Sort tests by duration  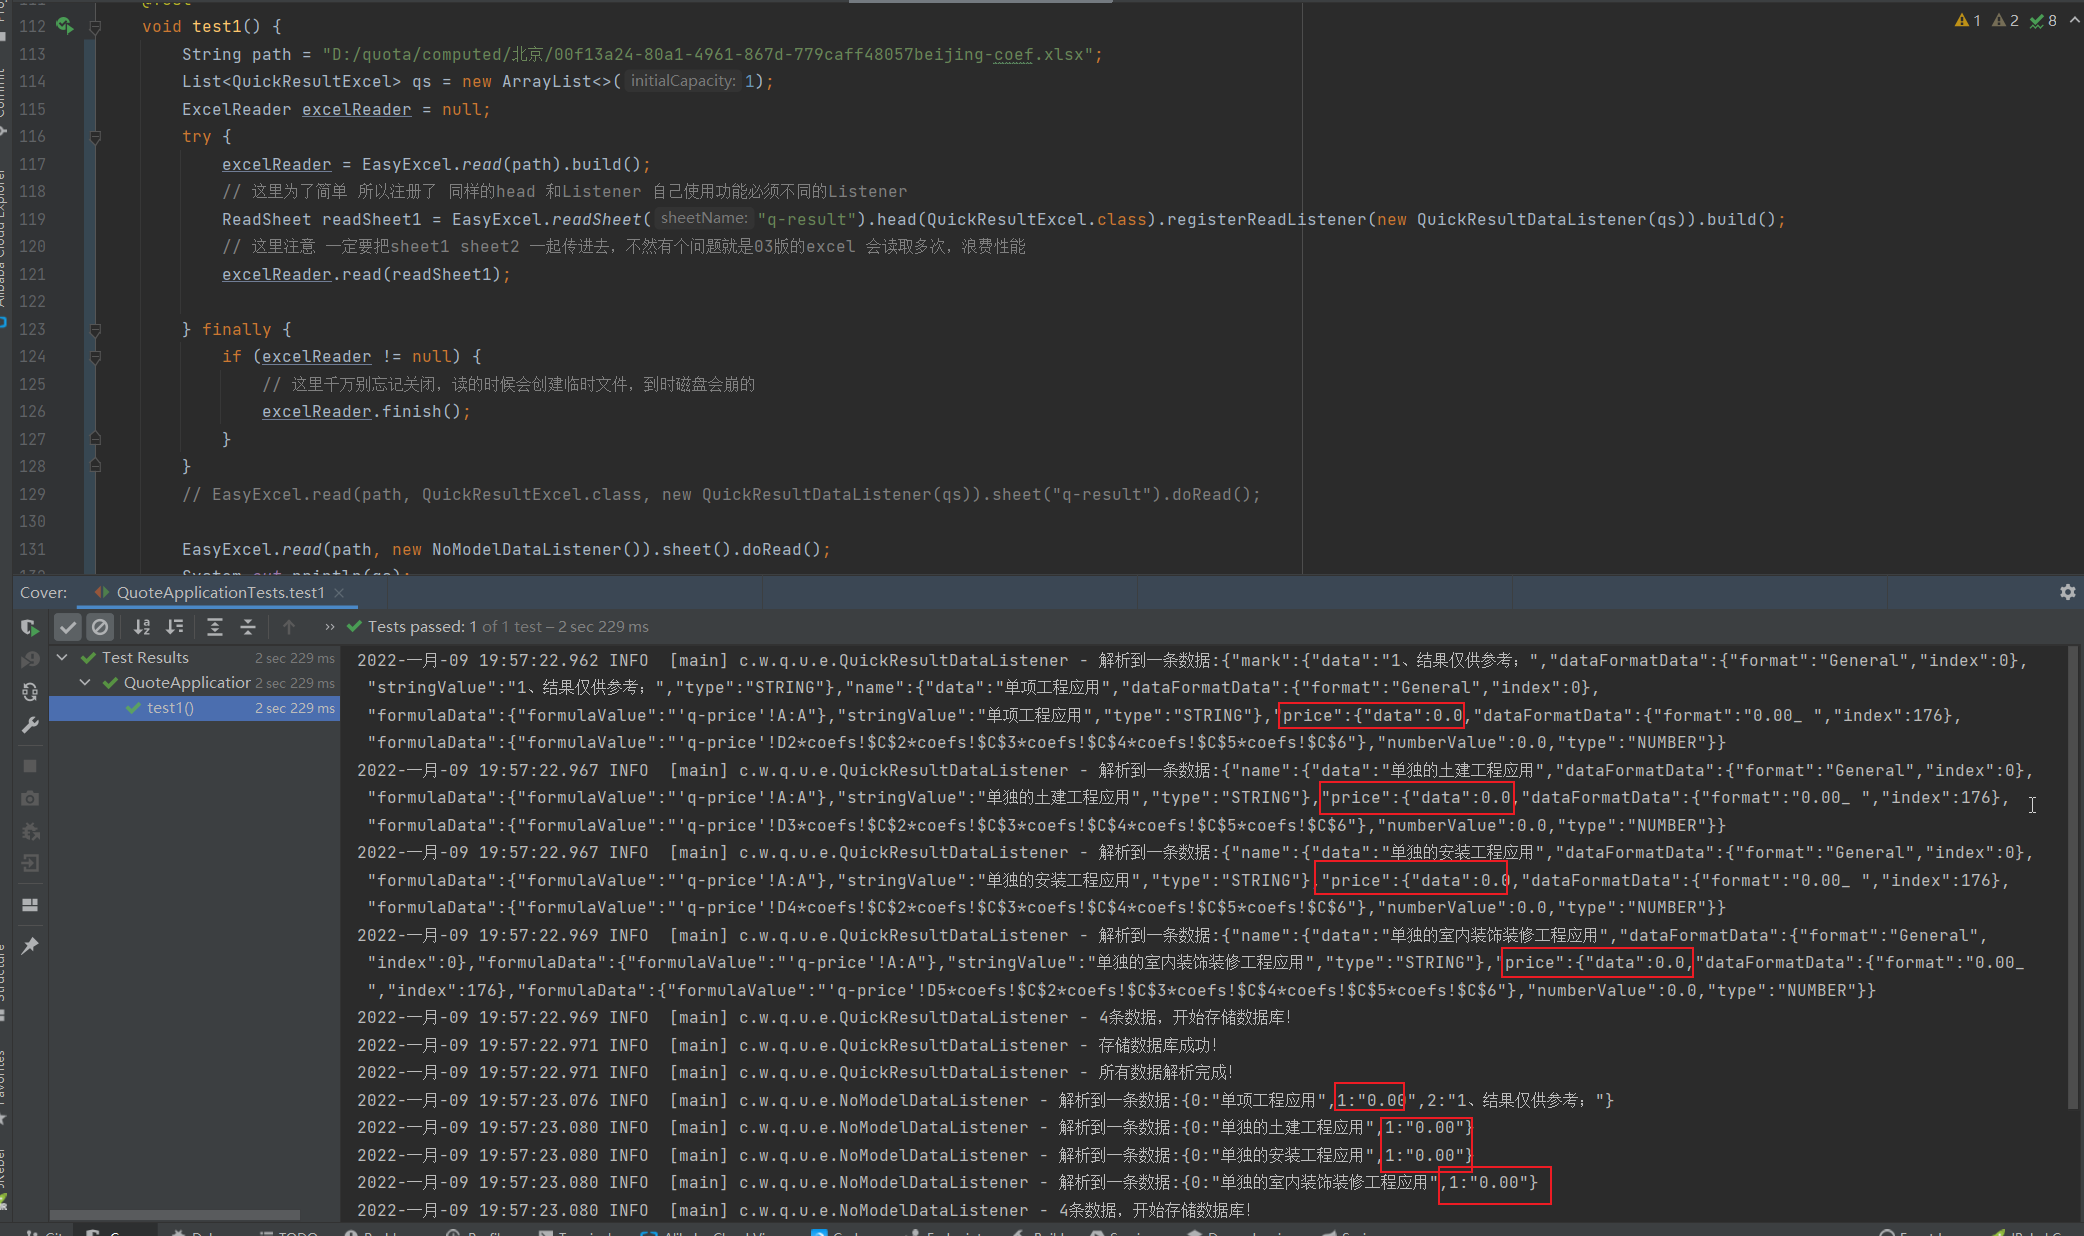(x=175, y=627)
